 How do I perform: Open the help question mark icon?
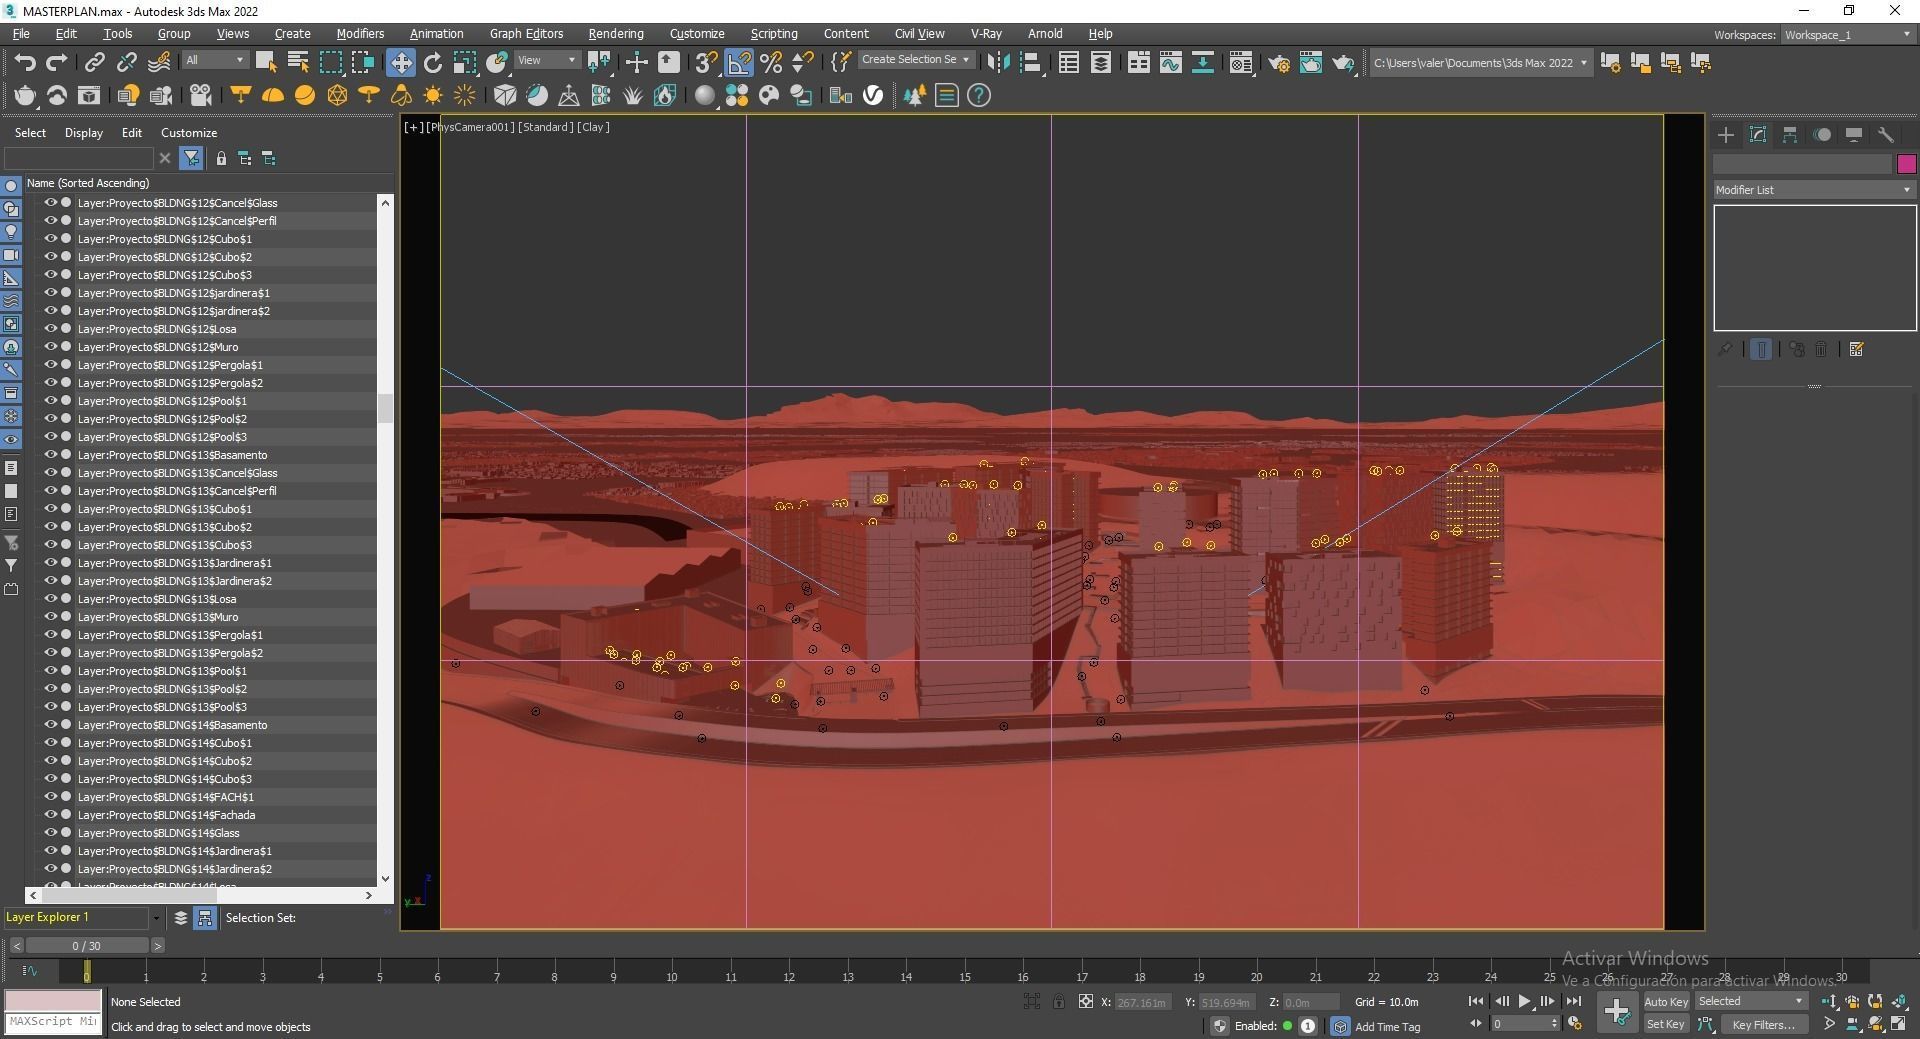point(979,95)
